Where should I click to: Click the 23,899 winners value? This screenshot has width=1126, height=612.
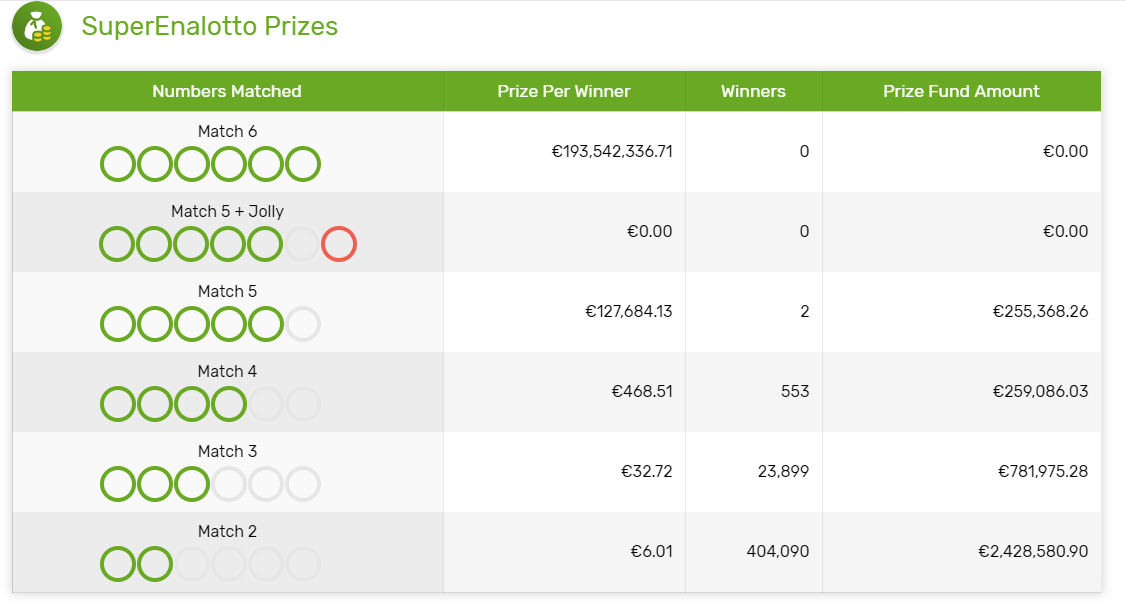(x=783, y=471)
